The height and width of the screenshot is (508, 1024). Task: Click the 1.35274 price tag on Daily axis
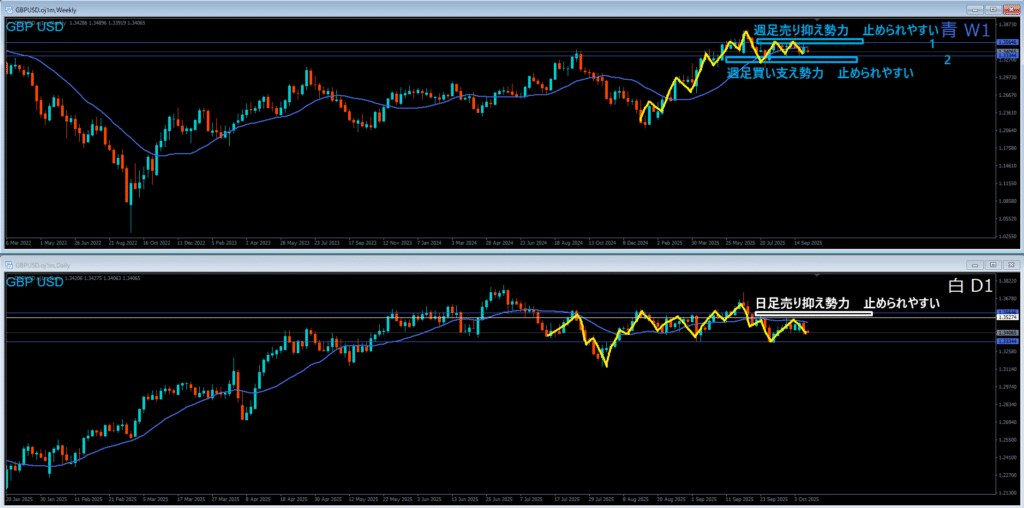pos(1007,317)
